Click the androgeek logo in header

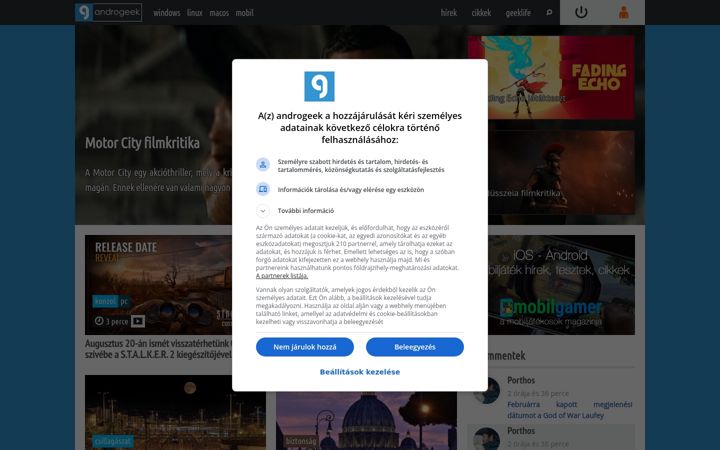[108, 12]
